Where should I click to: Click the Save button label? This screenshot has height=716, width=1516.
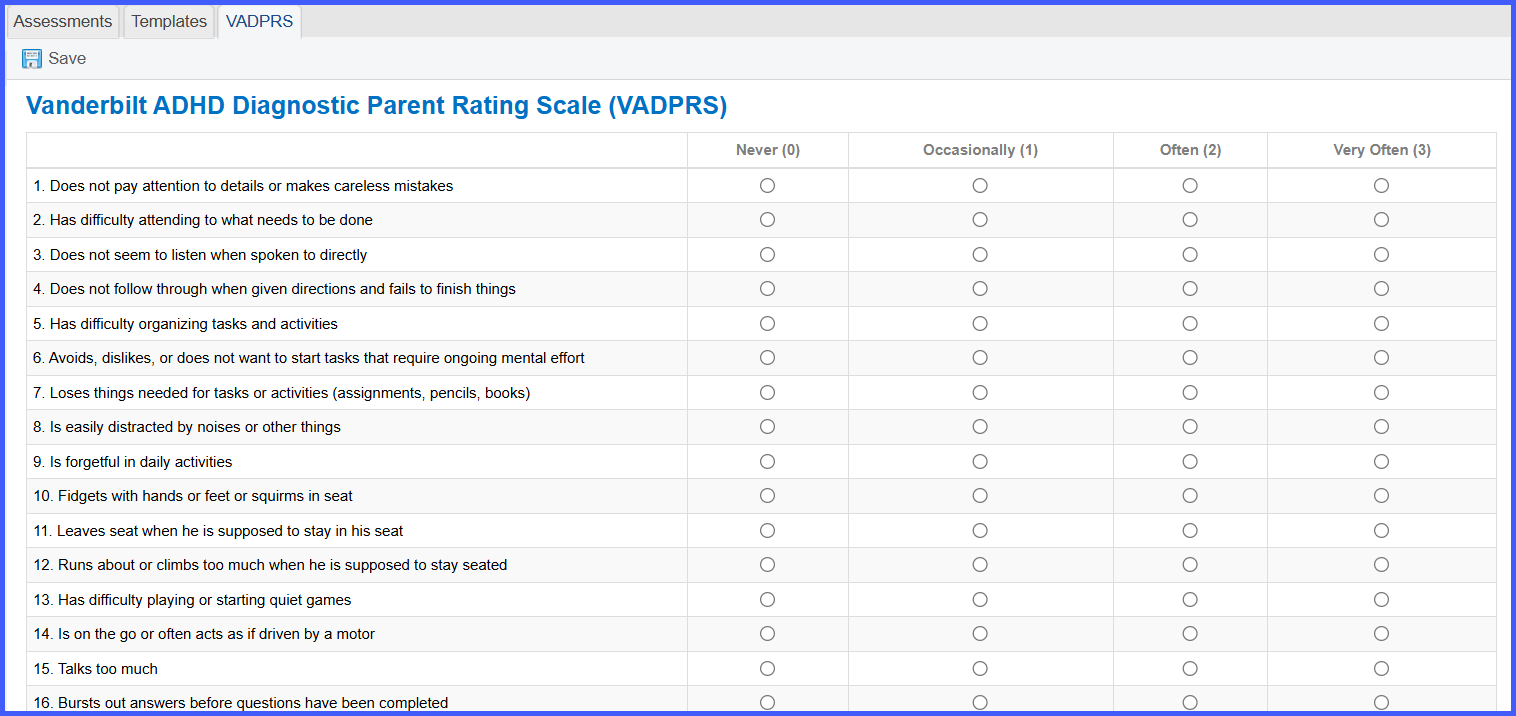pos(67,59)
